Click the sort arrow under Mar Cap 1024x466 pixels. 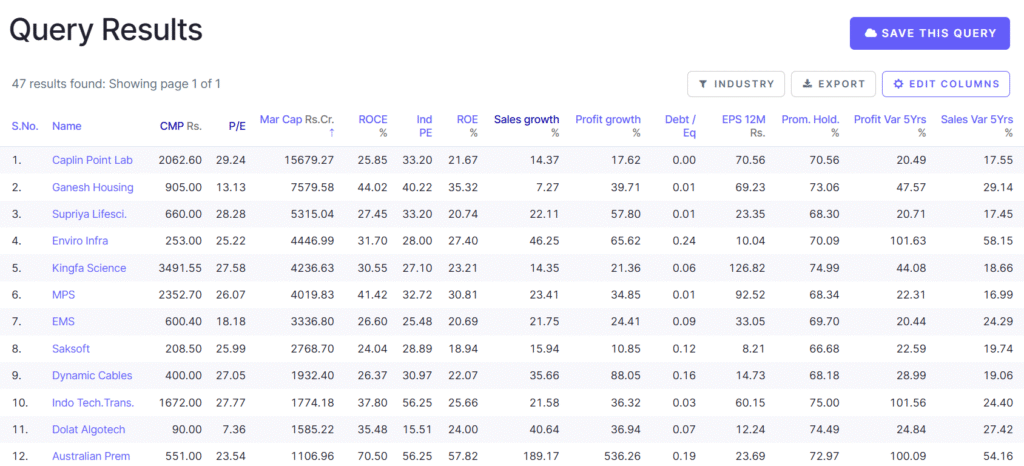click(331, 132)
